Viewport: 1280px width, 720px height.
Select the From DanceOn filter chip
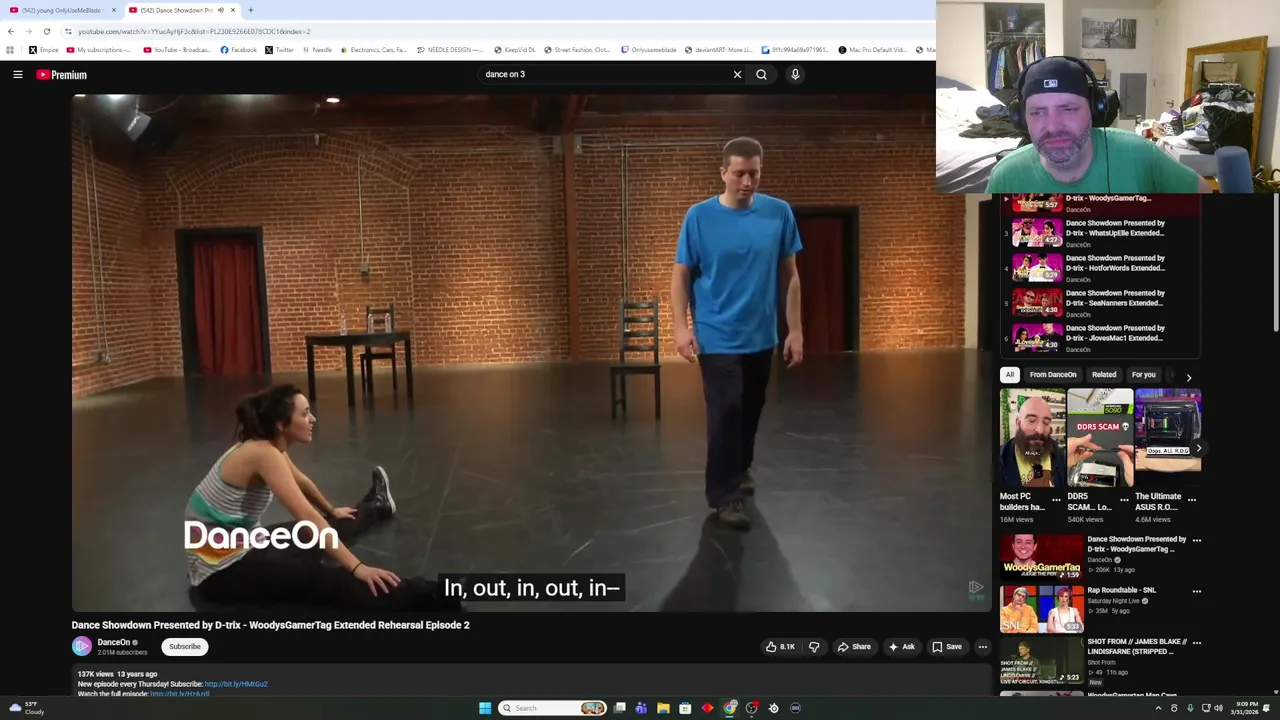(x=1053, y=375)
